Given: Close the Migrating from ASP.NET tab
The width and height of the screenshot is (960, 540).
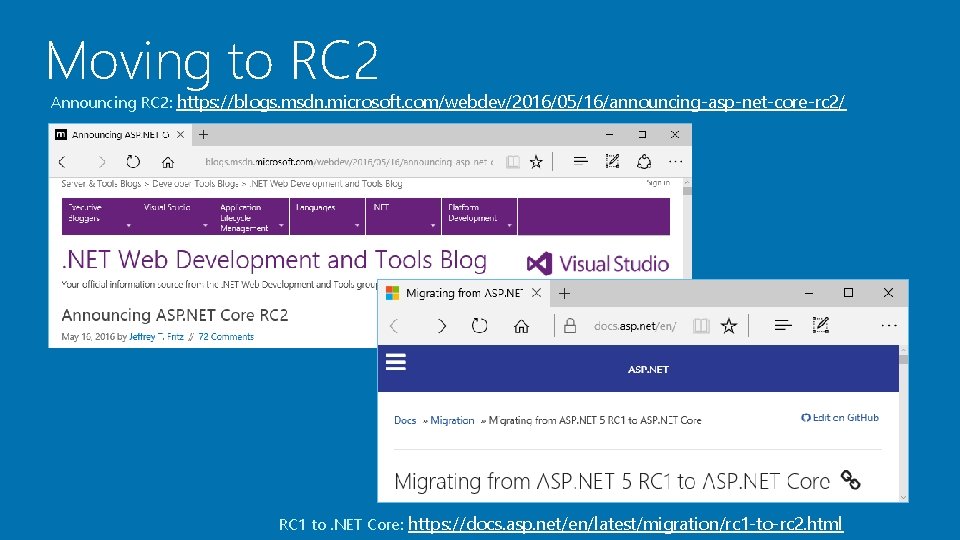Looking at the screenshot, I should point(536,293).
